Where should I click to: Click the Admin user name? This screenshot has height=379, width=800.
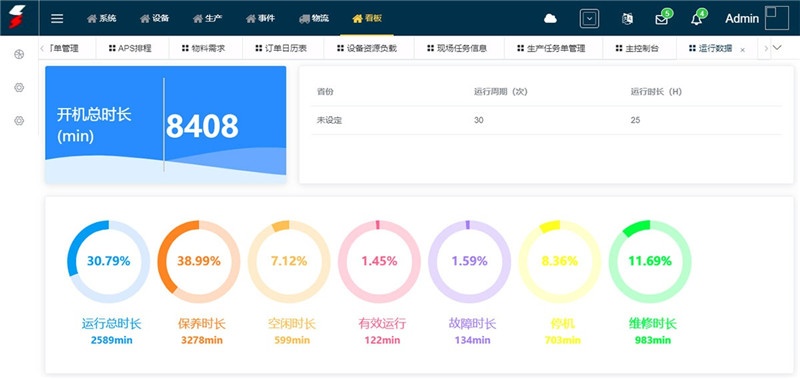(742, 19)
